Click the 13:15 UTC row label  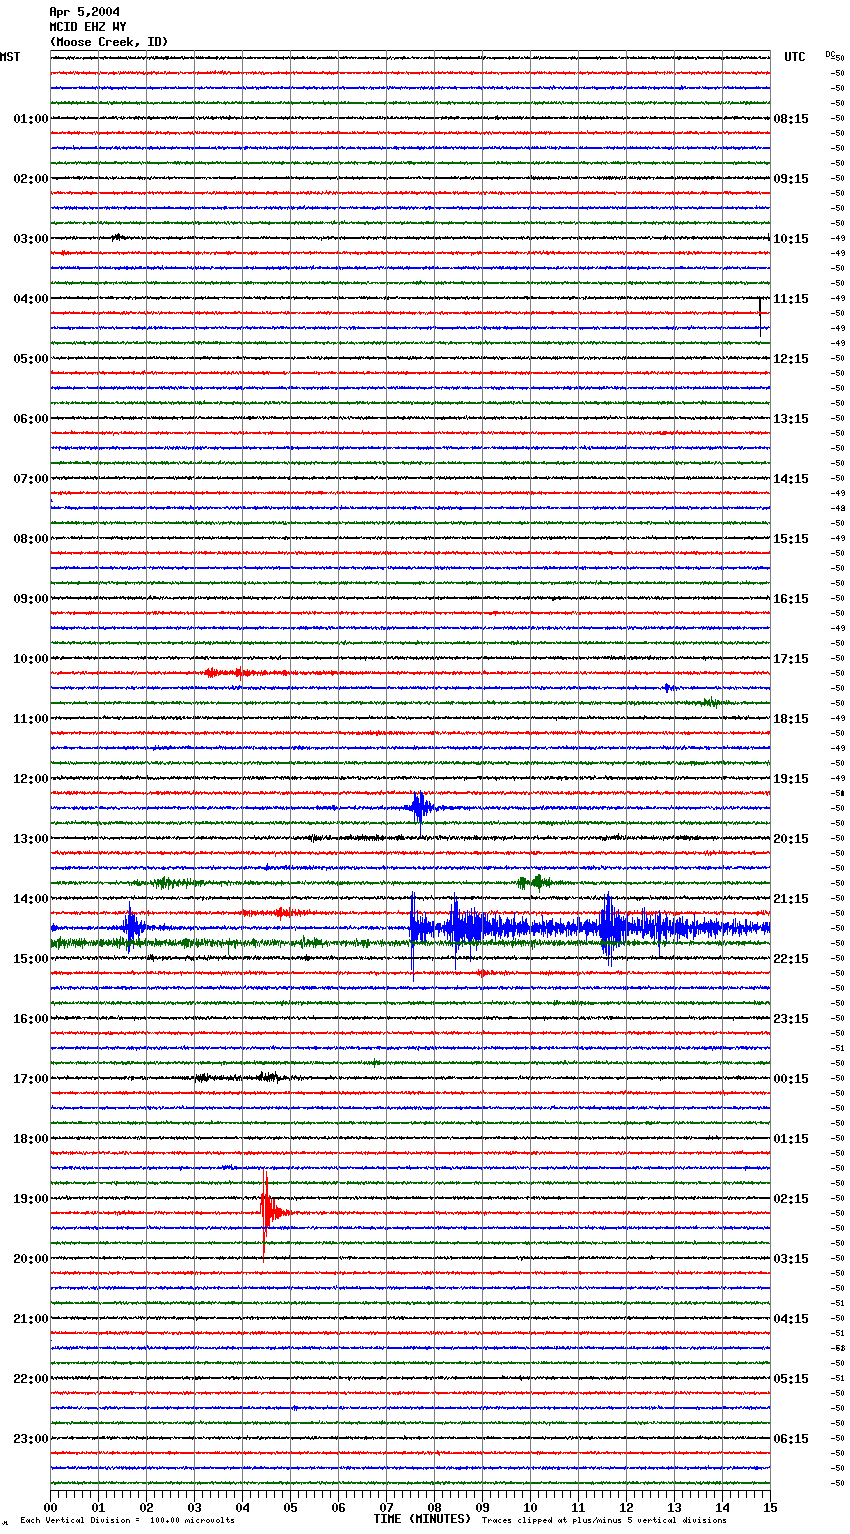pyautogui.click(x=791, y=419)
